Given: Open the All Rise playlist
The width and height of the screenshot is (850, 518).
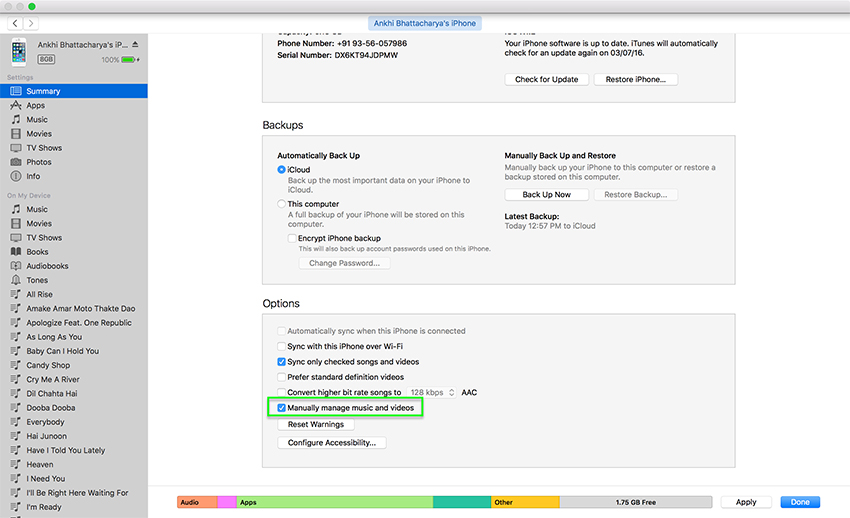Looking at the screenshot, I should pyautogui.click(x=40, y=295).
